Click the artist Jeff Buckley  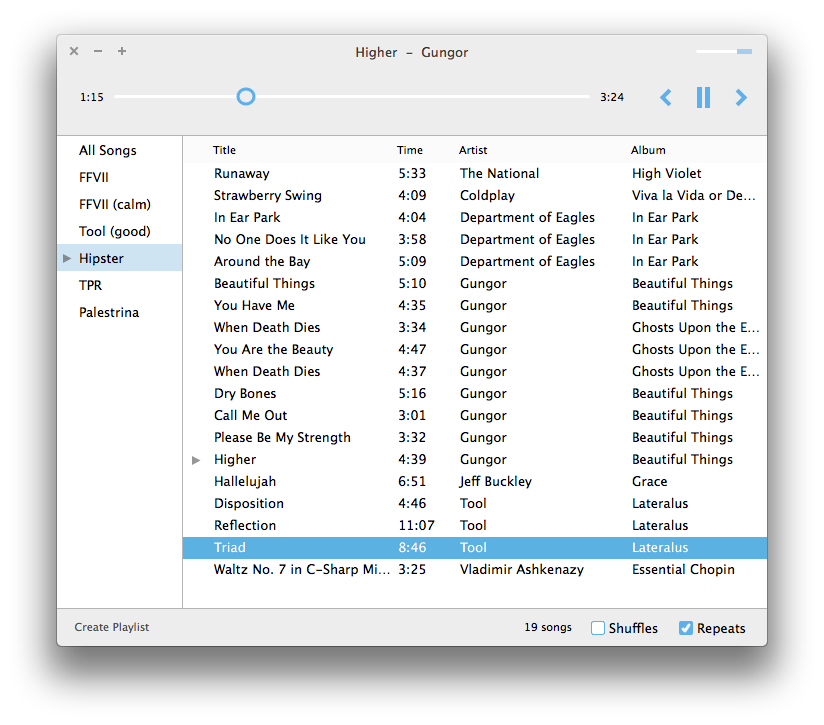[496, 482]
